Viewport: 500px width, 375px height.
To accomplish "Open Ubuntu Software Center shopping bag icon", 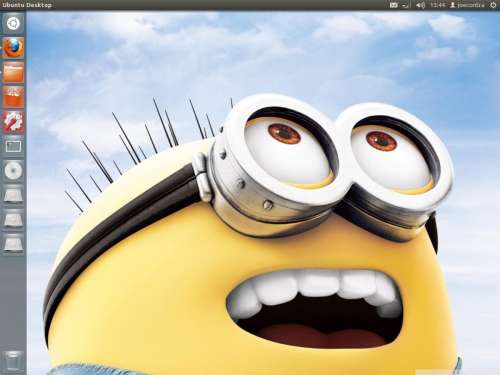I will click(x=13, y=97).
